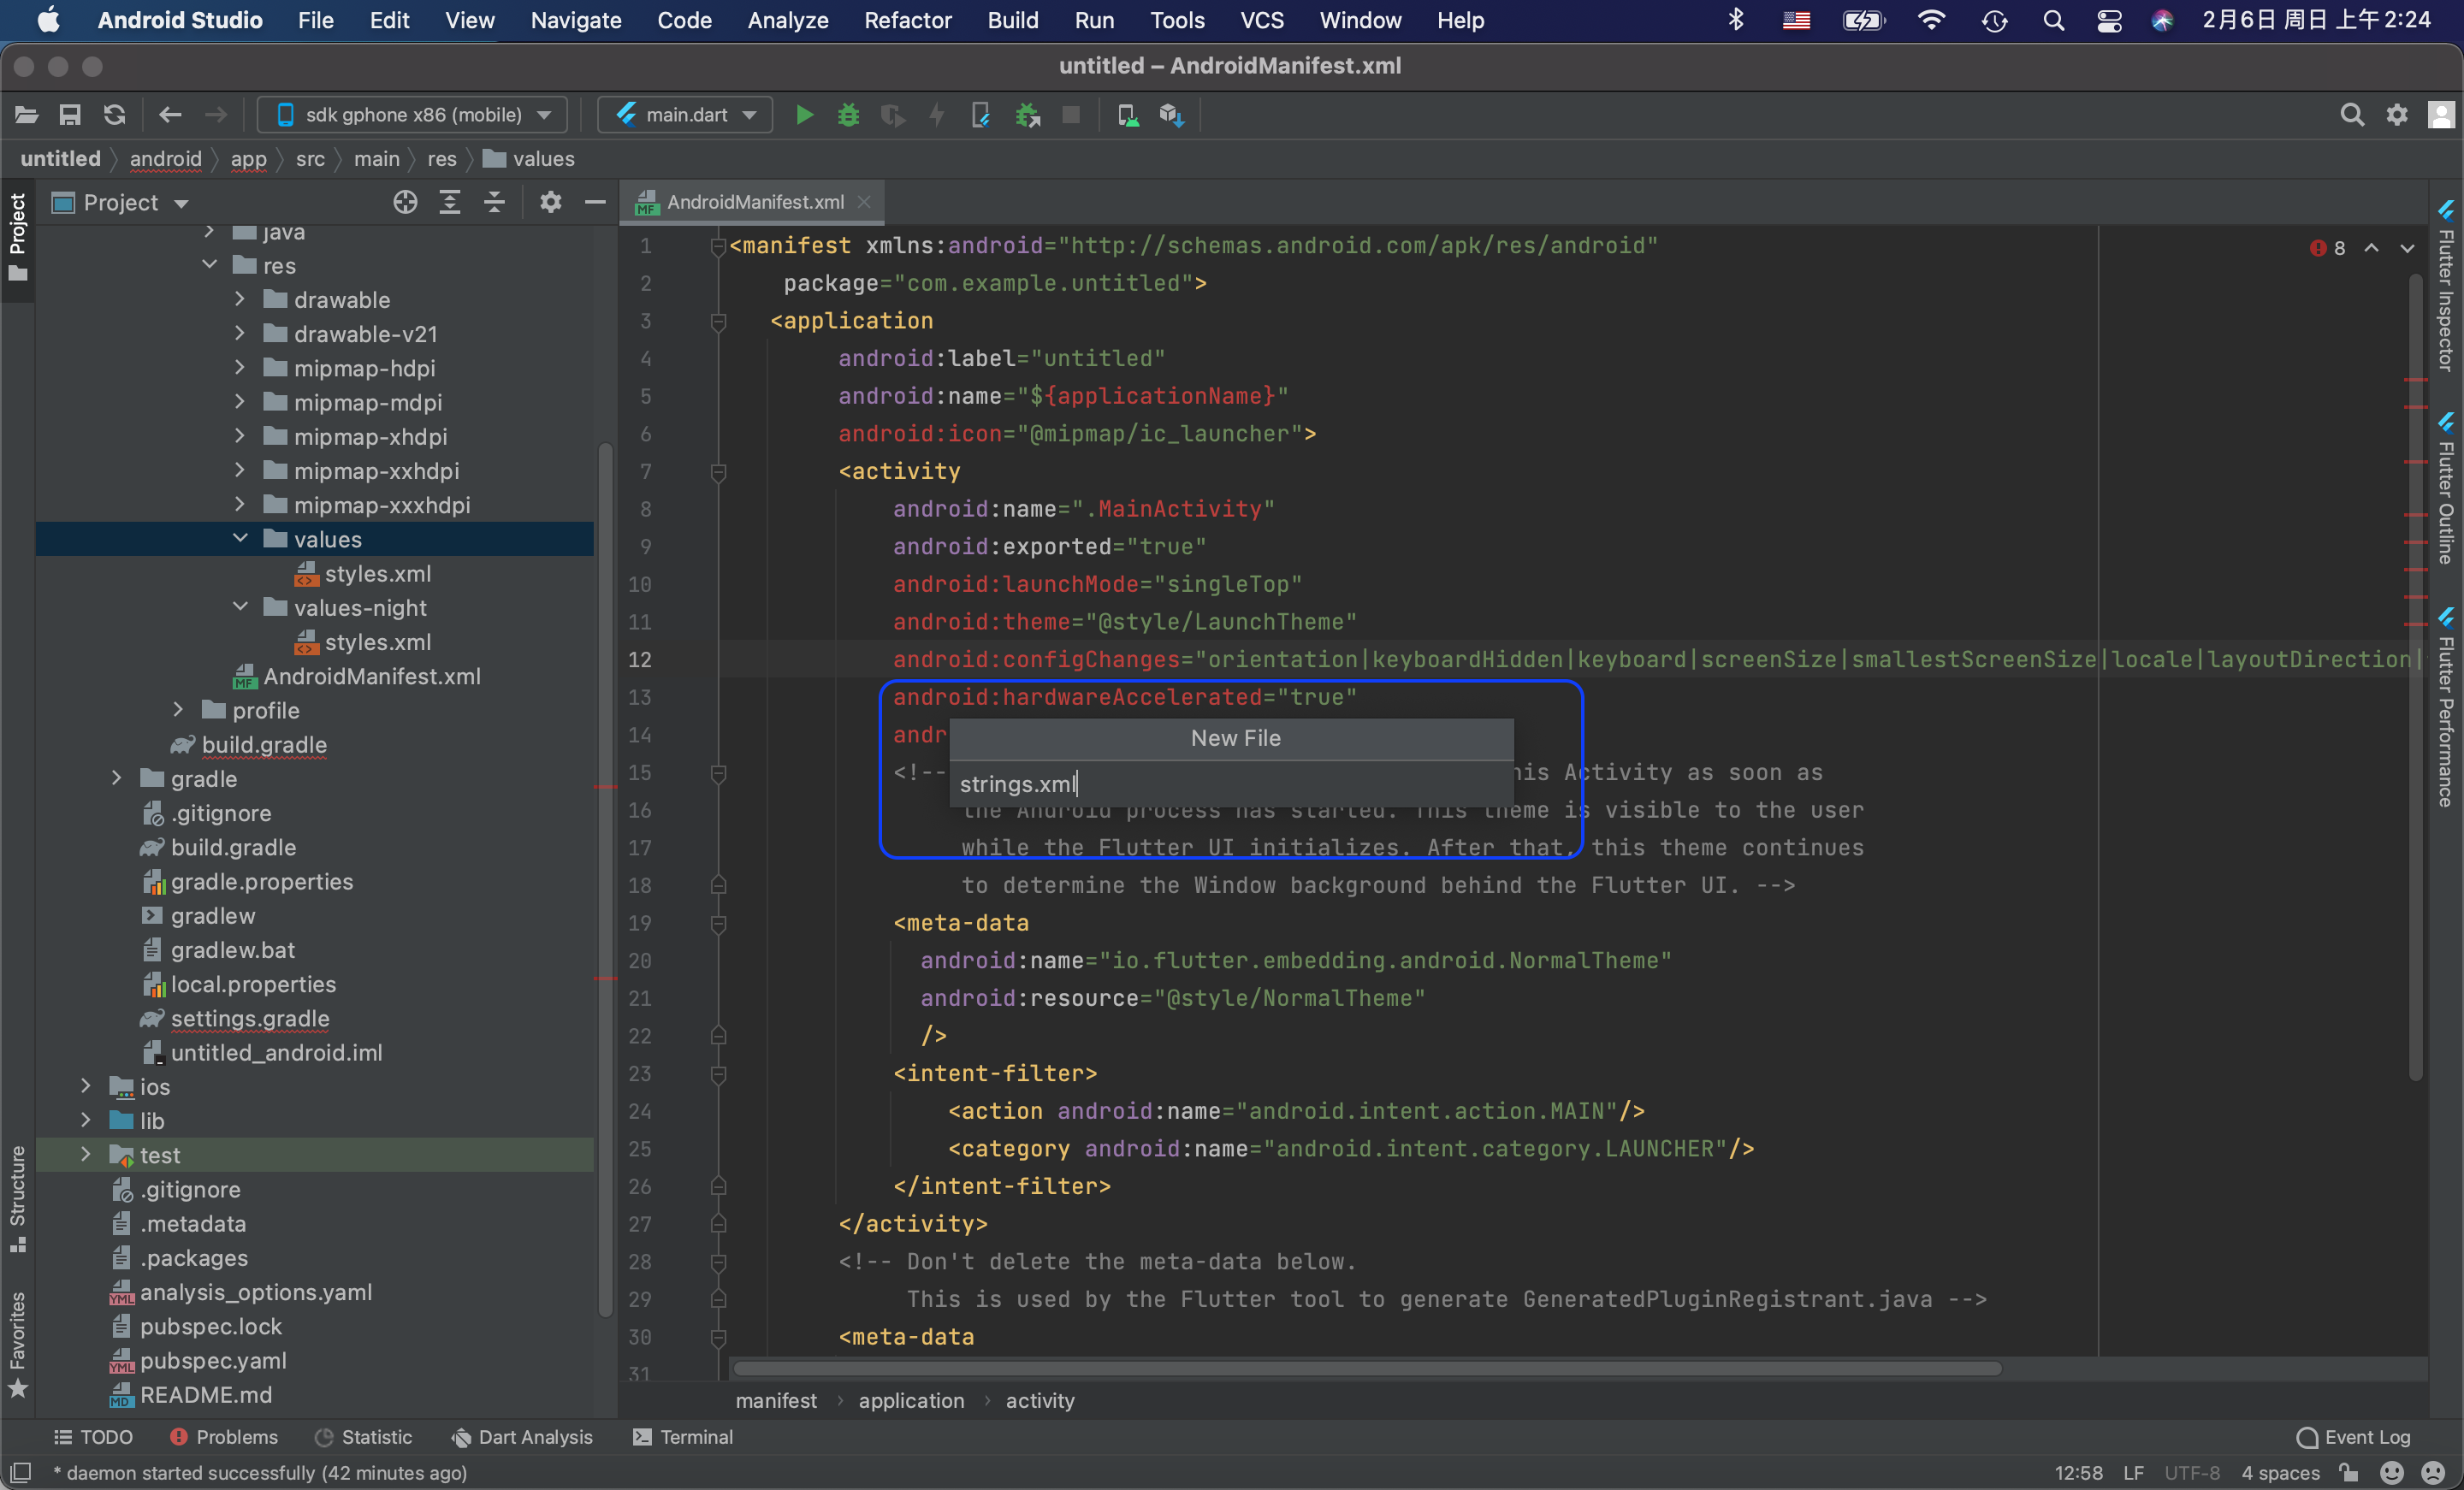
Task: Open the Refactor menu
Action: coord(907,20)
